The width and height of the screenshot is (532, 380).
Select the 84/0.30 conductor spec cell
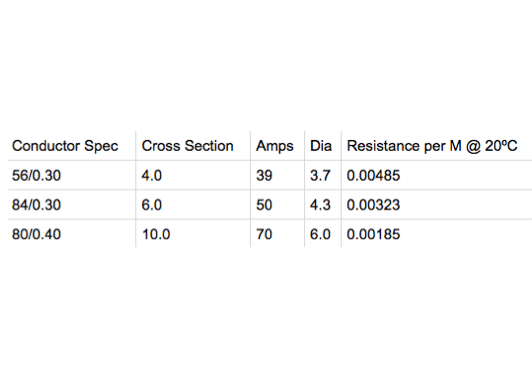pos(36,205)
